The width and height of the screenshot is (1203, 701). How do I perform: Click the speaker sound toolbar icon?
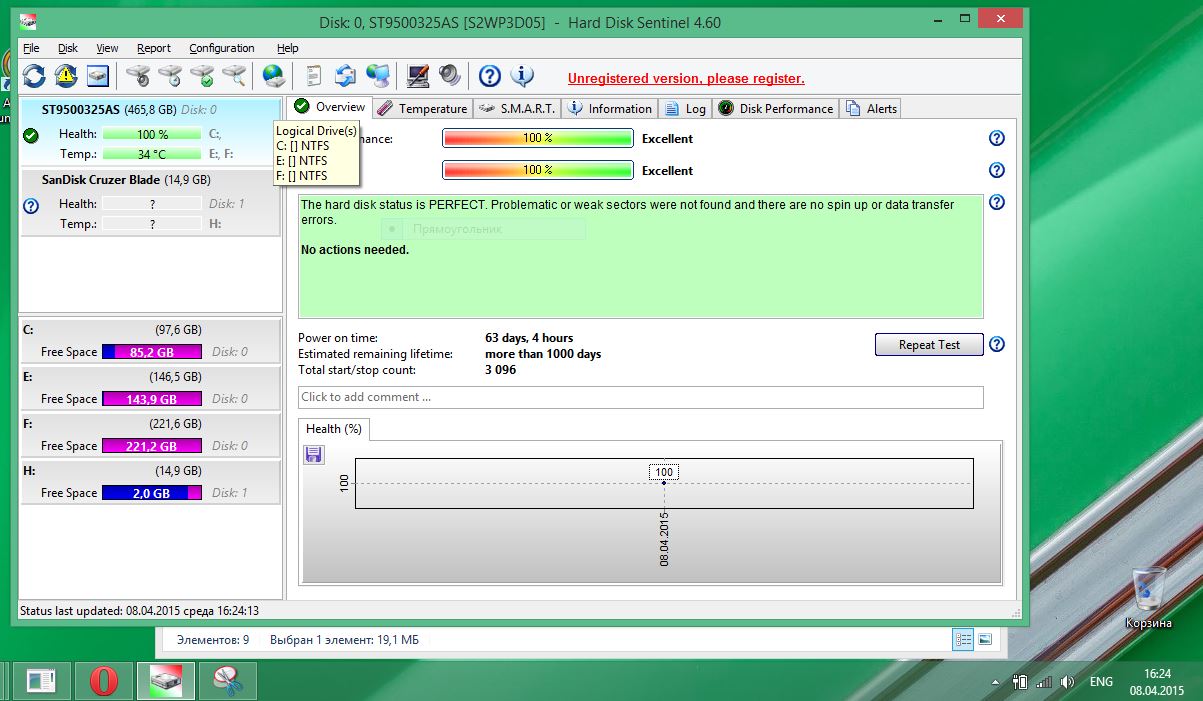[x=450, y=76]
